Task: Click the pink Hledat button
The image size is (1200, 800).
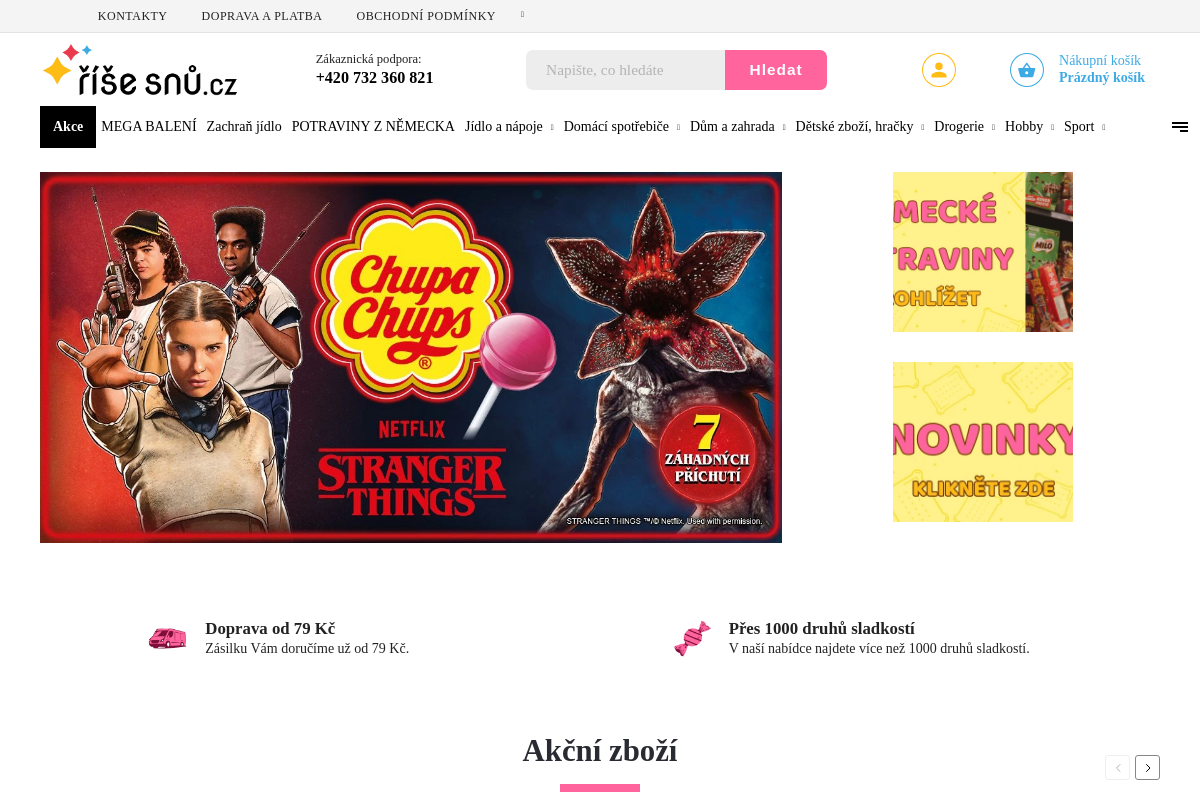Action: click(776, 70)
